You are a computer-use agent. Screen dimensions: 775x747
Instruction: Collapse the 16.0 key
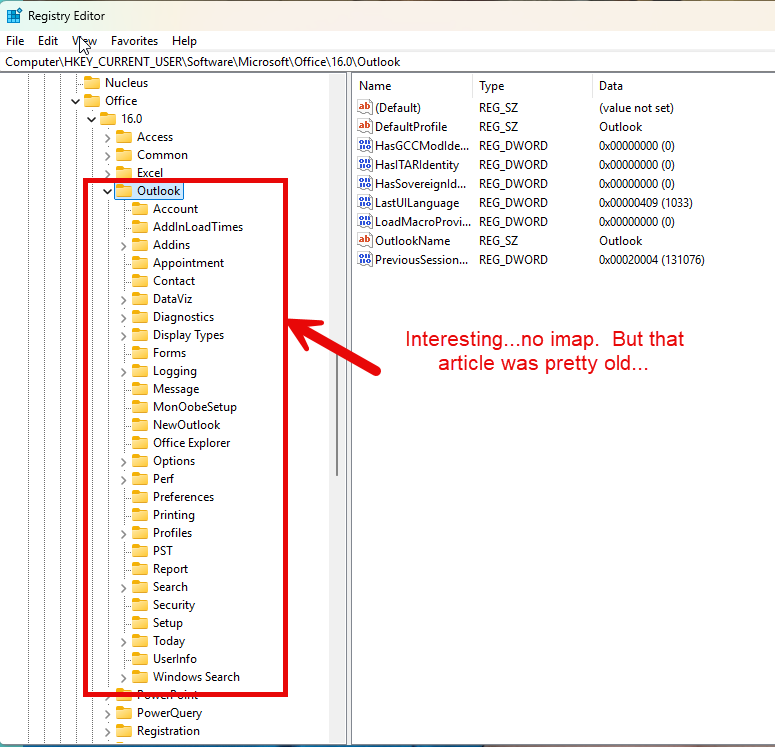[x=91, y=119]
